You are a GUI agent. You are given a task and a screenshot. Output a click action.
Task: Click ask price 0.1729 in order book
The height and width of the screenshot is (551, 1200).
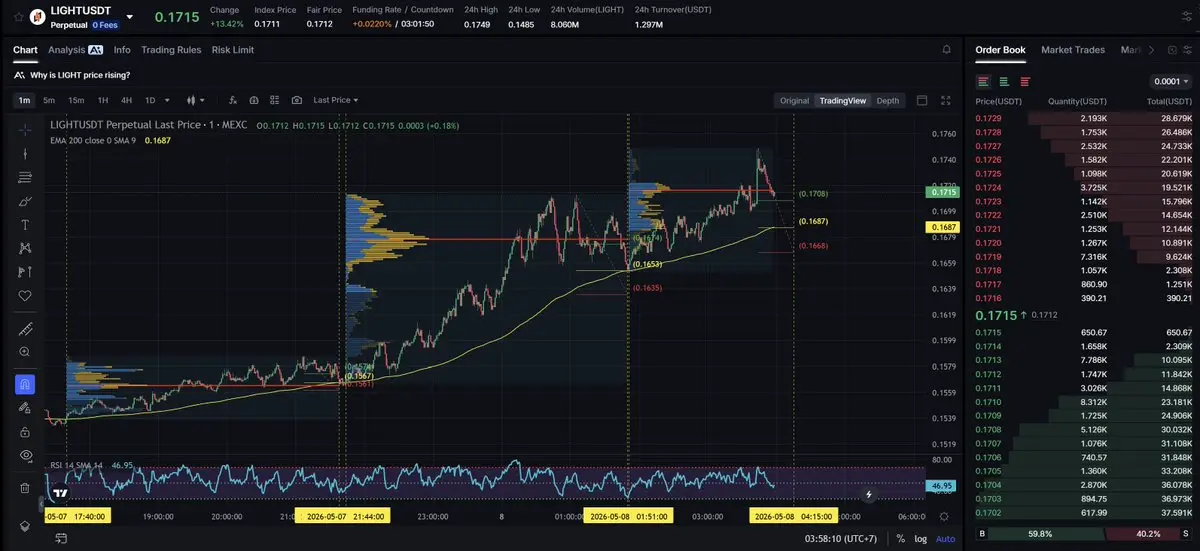coord(988,118)
